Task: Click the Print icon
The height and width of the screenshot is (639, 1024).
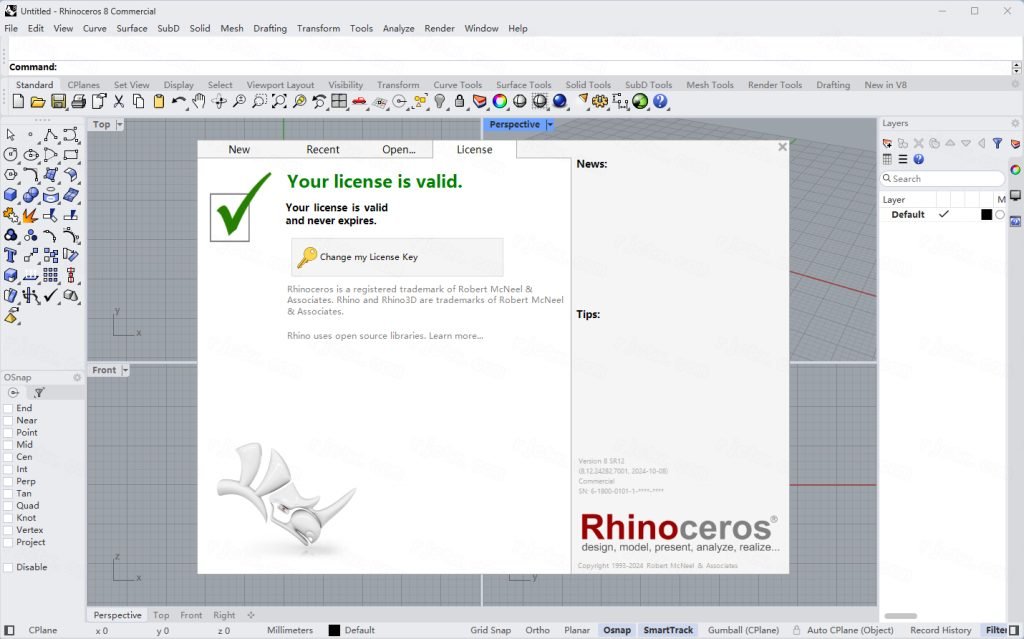Action: coord(78,101)
